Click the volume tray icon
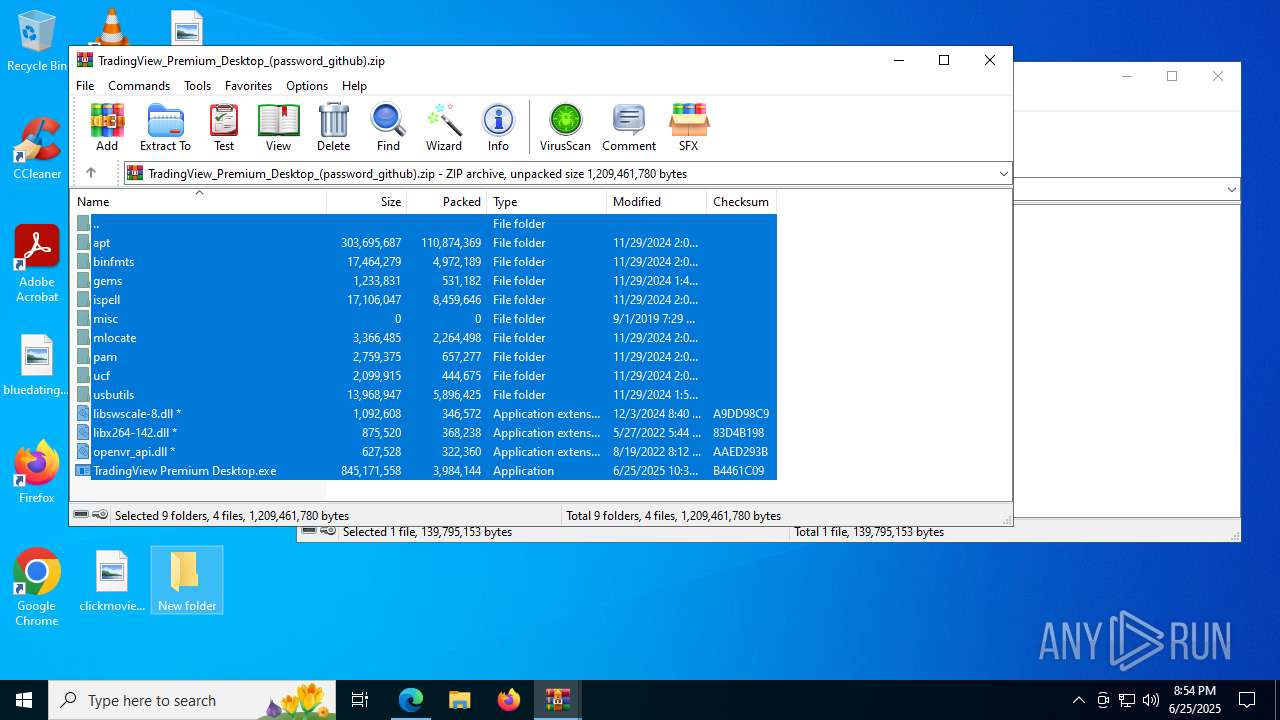 (1151, 700)
